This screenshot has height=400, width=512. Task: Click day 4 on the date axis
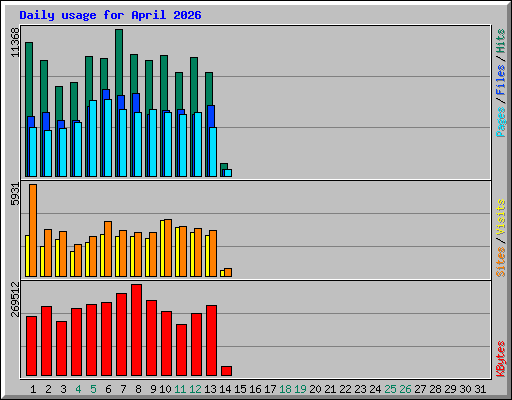point(78,389)
